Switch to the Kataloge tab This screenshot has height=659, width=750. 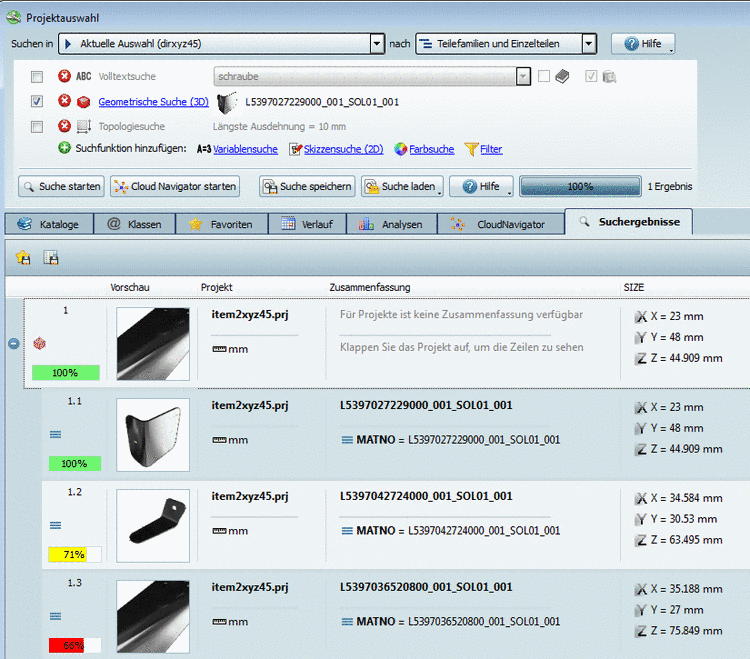(x=49, y=224)
